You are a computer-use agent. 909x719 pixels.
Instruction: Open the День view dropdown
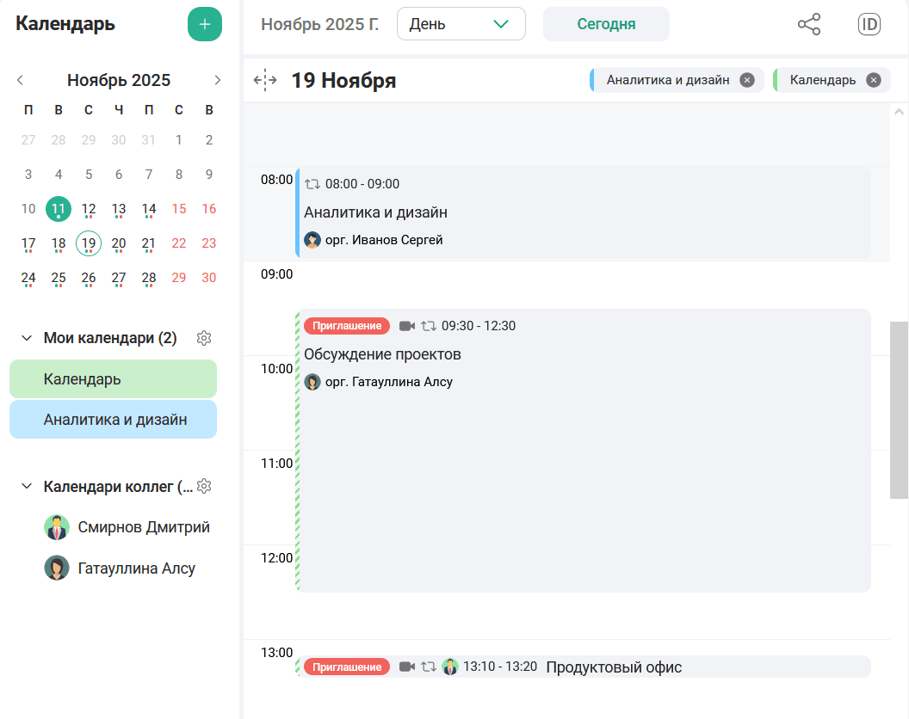pos(461,24)
